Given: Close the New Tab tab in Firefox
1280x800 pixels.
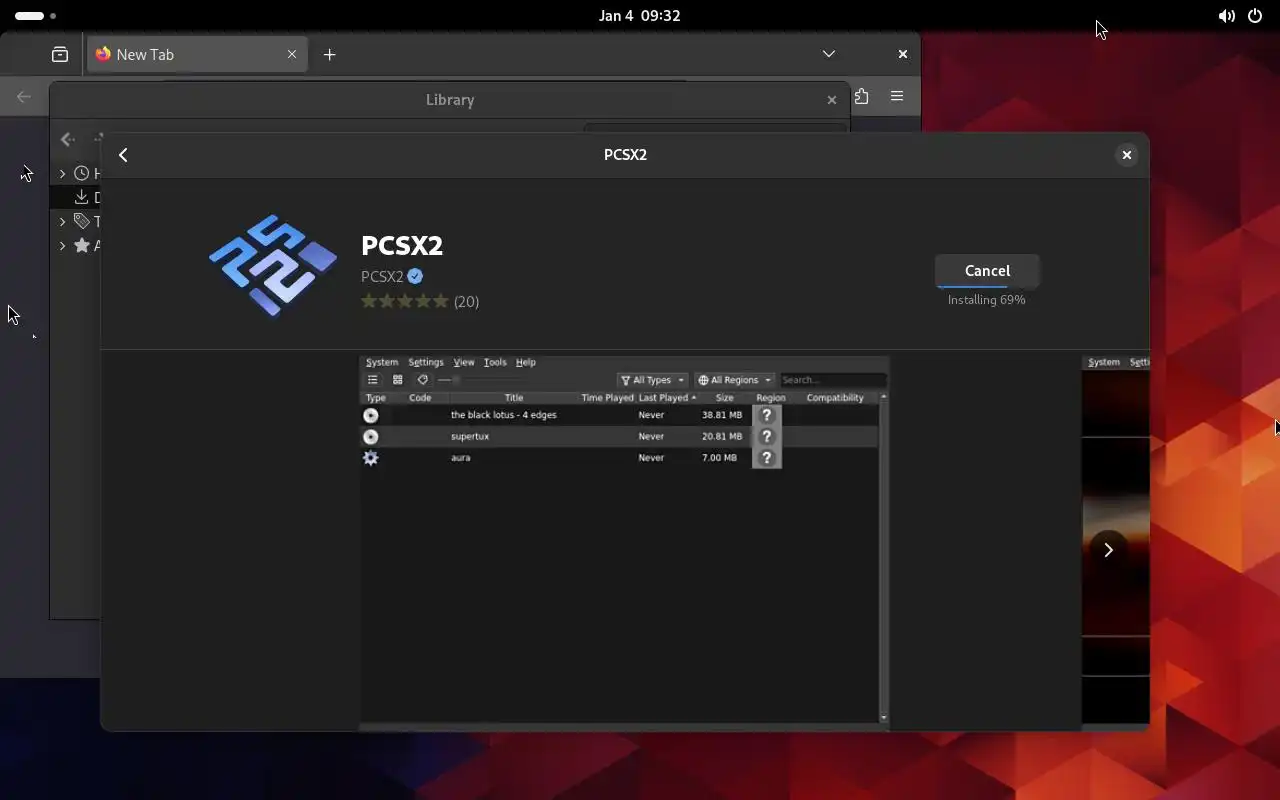Looking at the screenshot, I should [292, 54].
